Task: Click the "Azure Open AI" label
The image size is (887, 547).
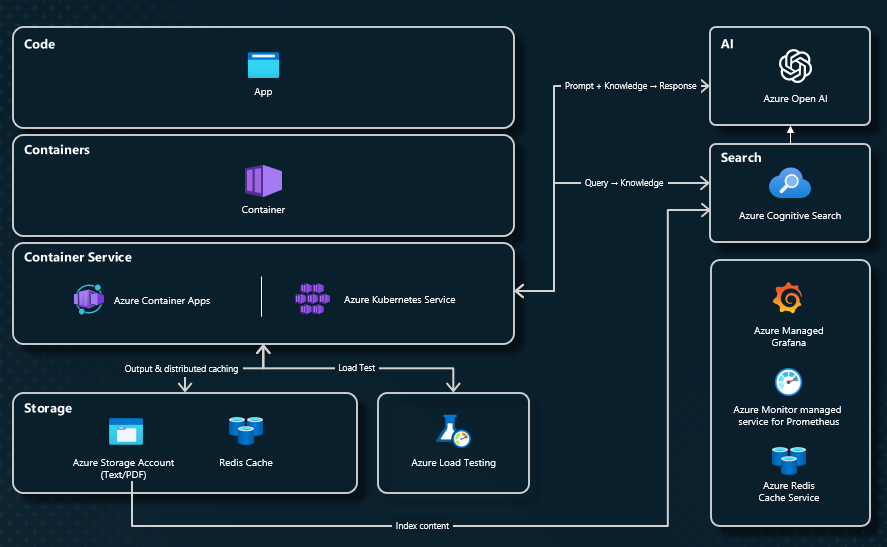Action: pyautogui.click(x=795, y=98)
